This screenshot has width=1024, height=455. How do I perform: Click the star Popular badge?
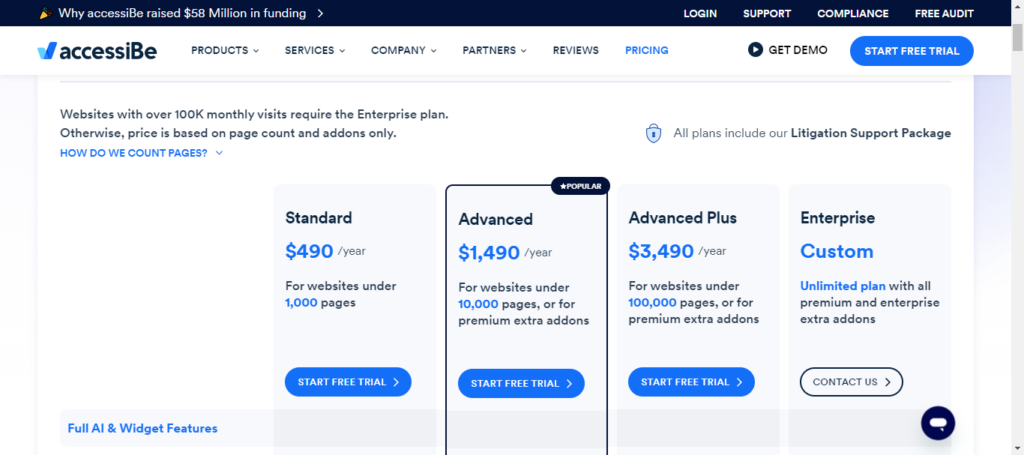tap(580, 186)
